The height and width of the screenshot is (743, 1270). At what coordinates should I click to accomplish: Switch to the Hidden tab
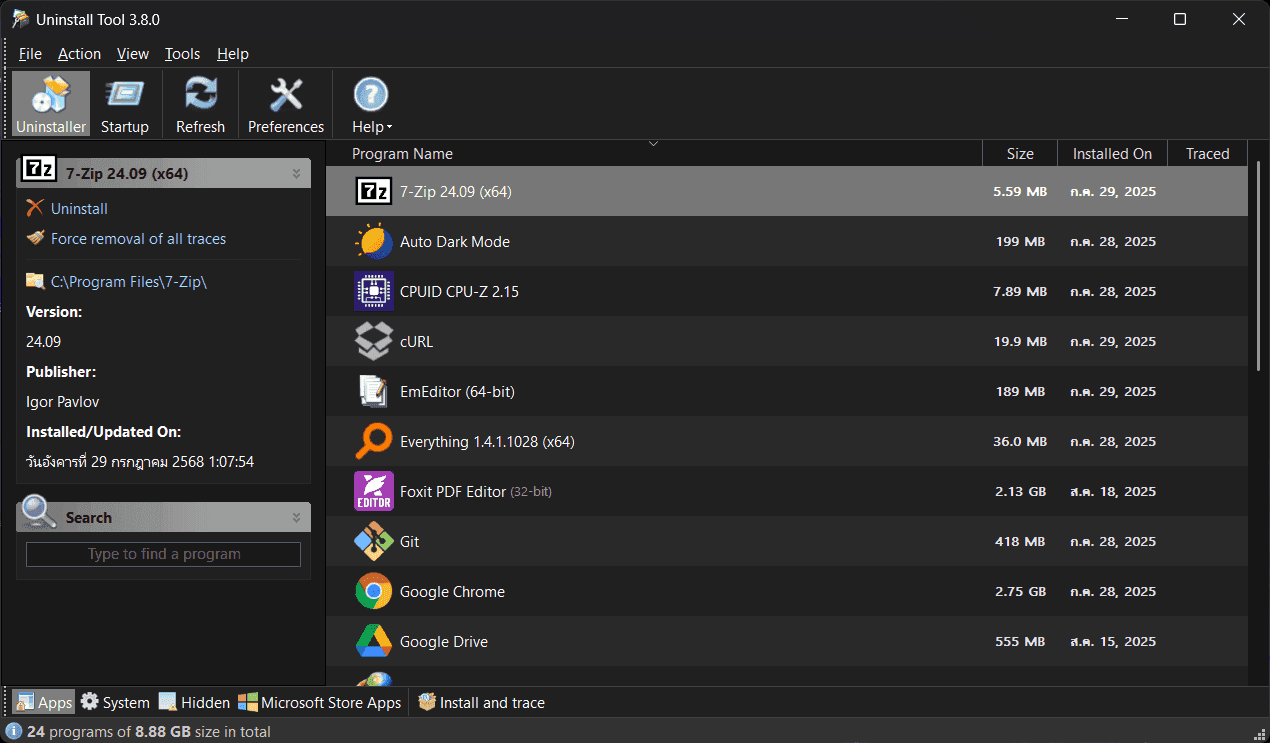coord(195,702)
